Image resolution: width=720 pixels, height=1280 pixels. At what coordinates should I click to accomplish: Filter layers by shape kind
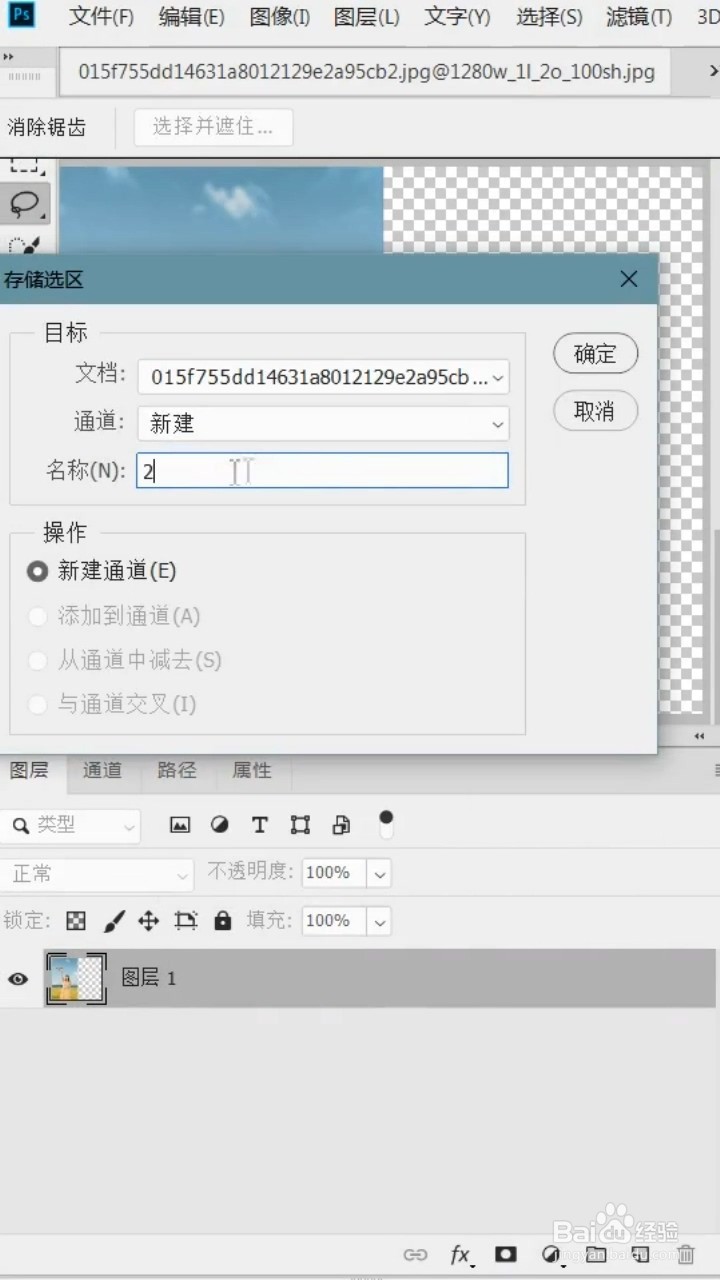300,825
